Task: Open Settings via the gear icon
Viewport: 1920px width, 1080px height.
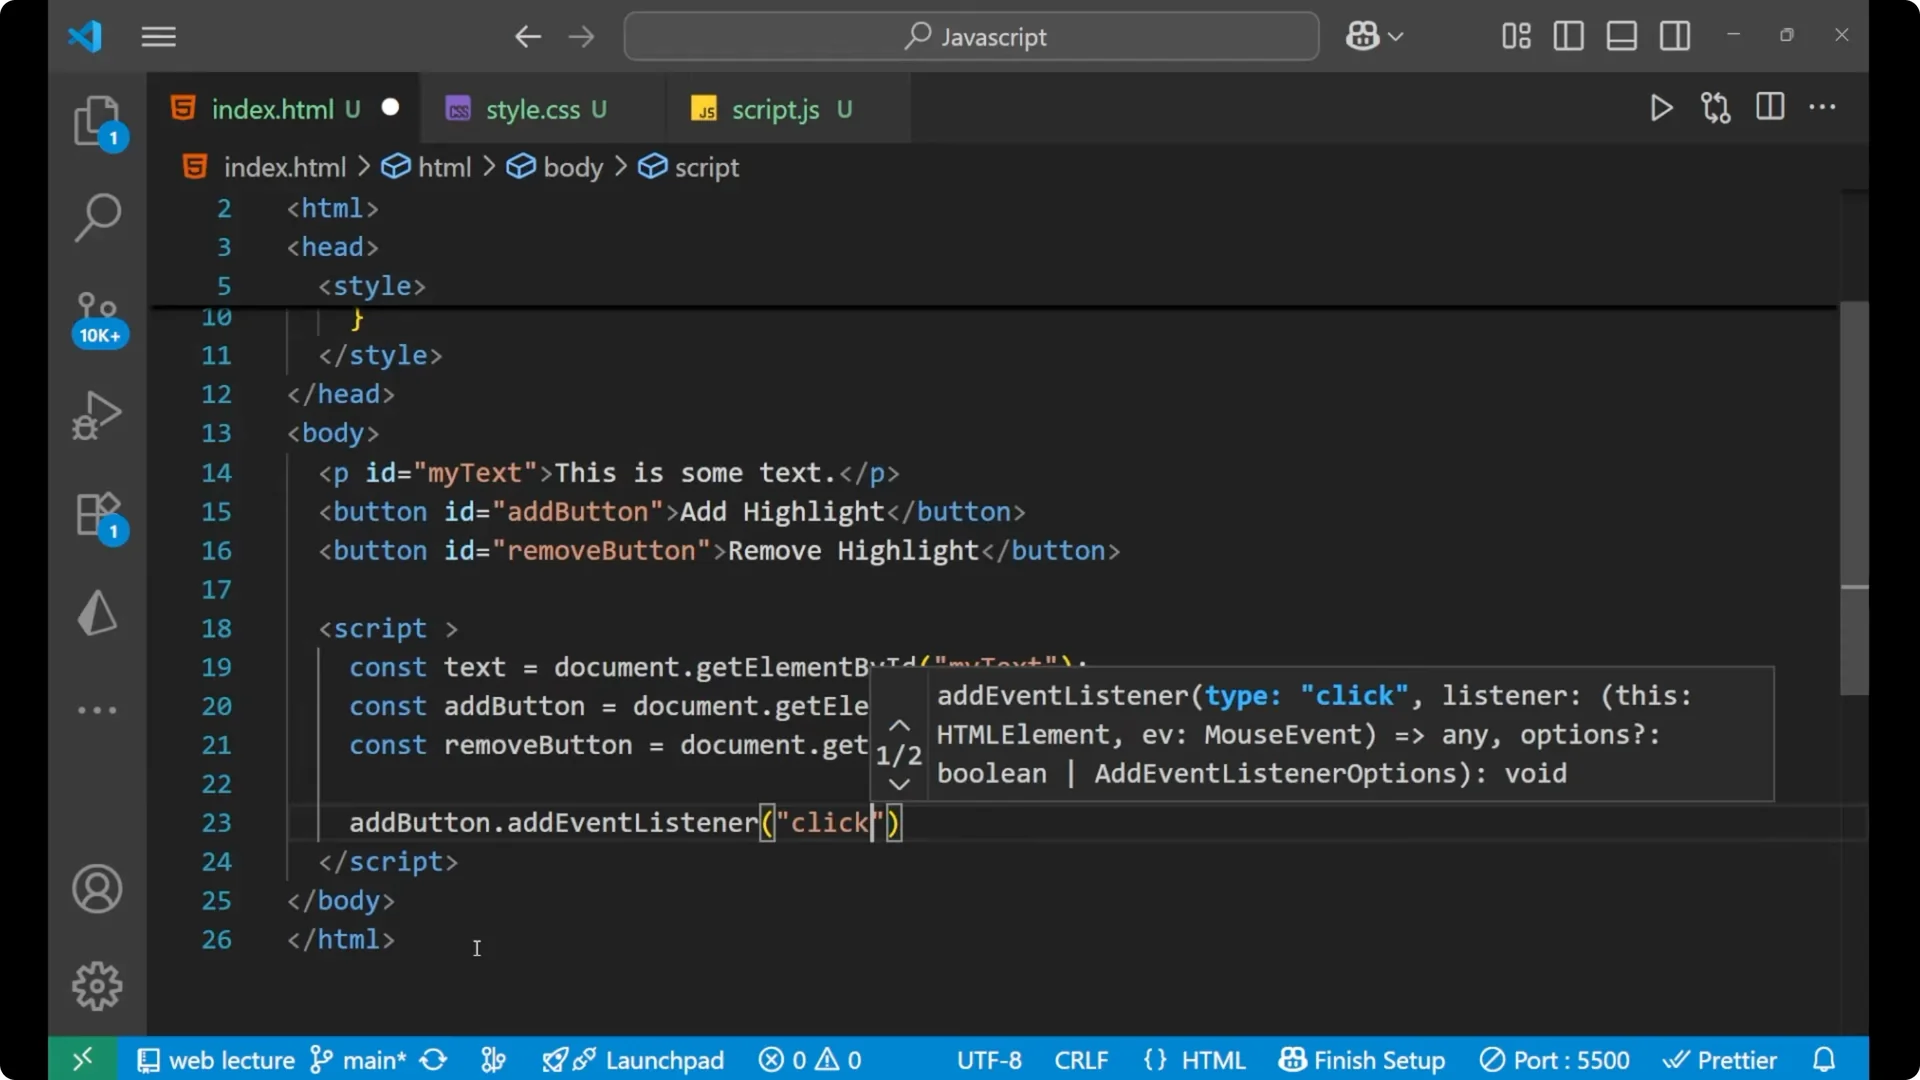Action: click(97, 985)
